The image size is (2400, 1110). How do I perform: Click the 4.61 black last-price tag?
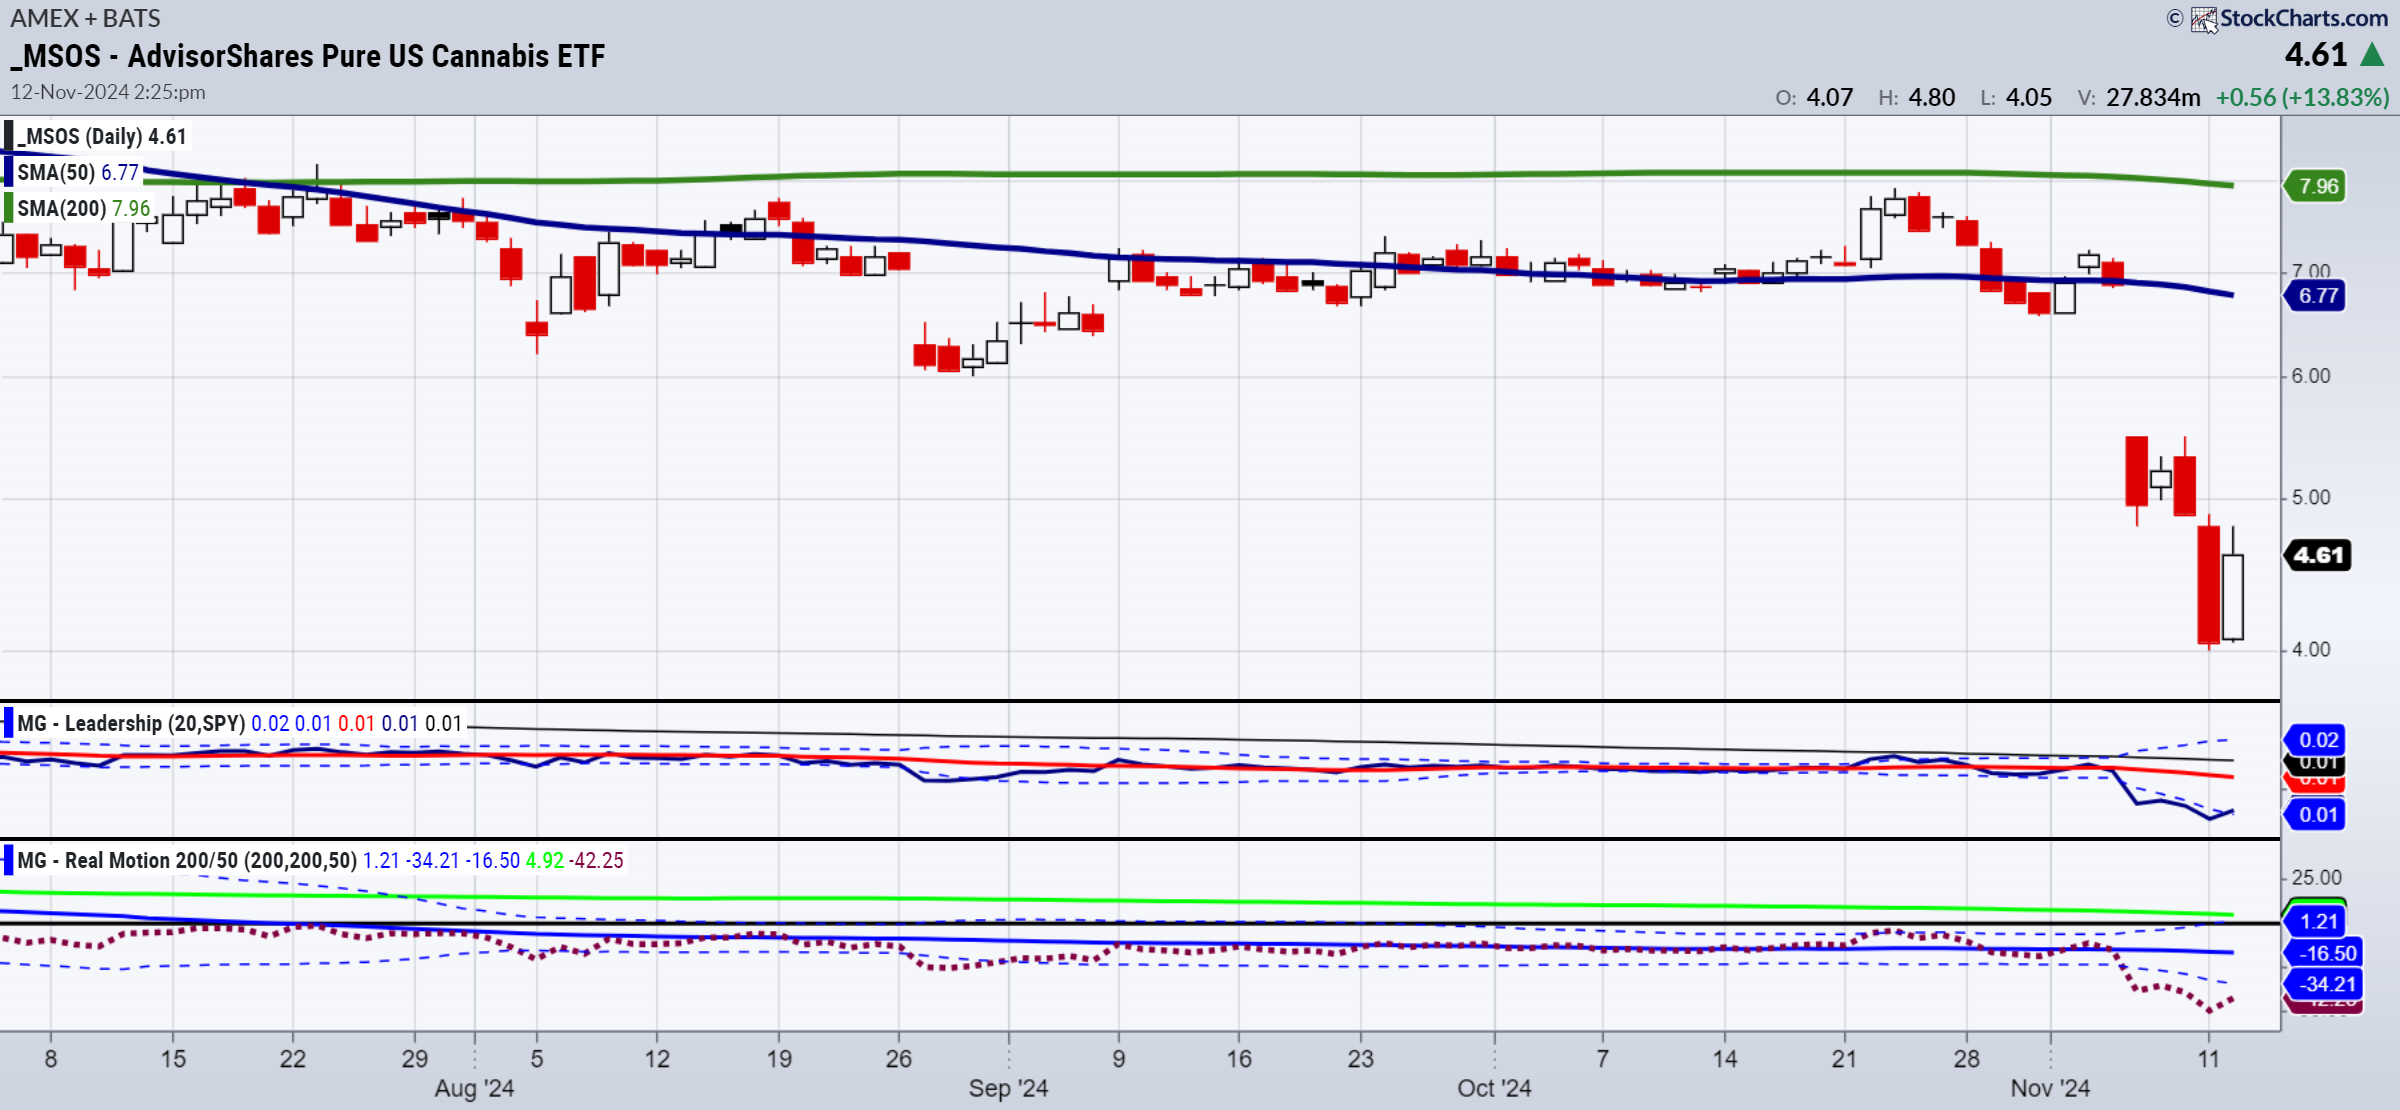click(x=2317, y=555)
